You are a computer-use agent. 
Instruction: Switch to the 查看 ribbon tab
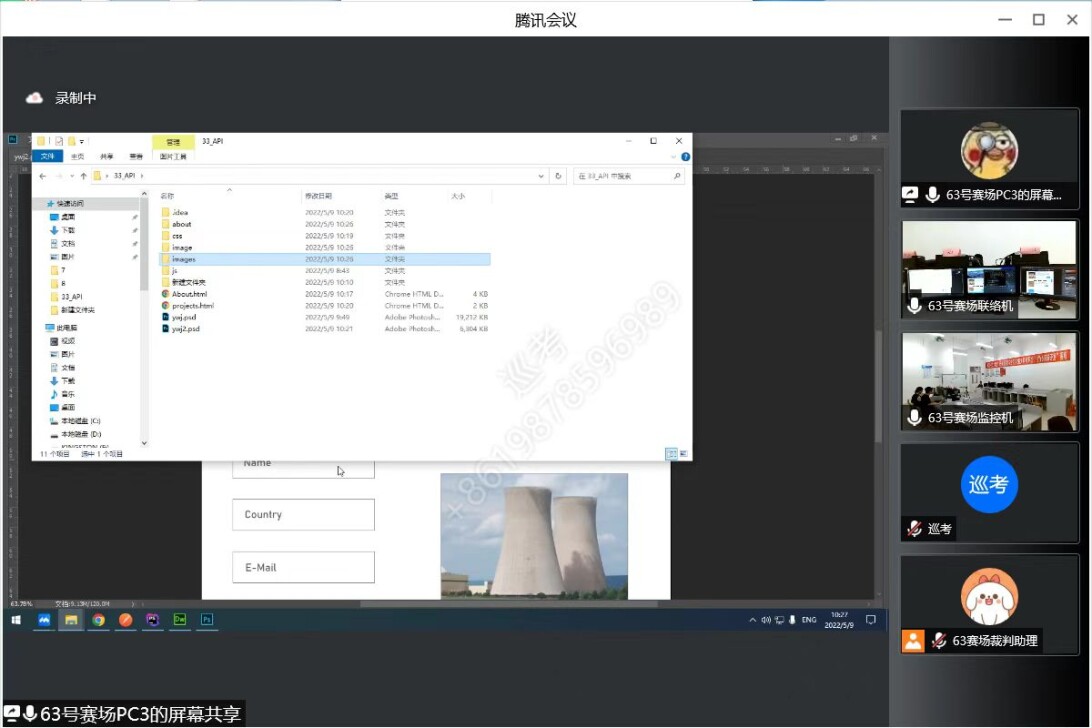tap(136, 157)
